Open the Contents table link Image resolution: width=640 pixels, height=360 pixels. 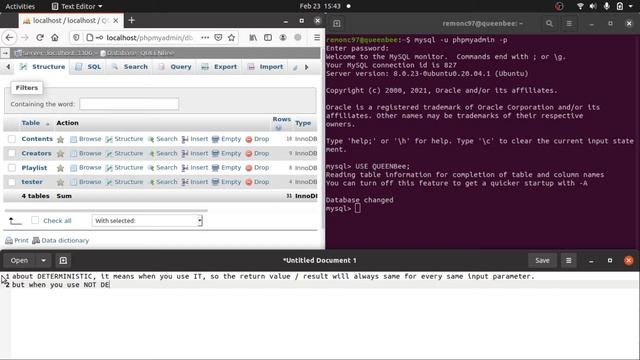point(37,139)
